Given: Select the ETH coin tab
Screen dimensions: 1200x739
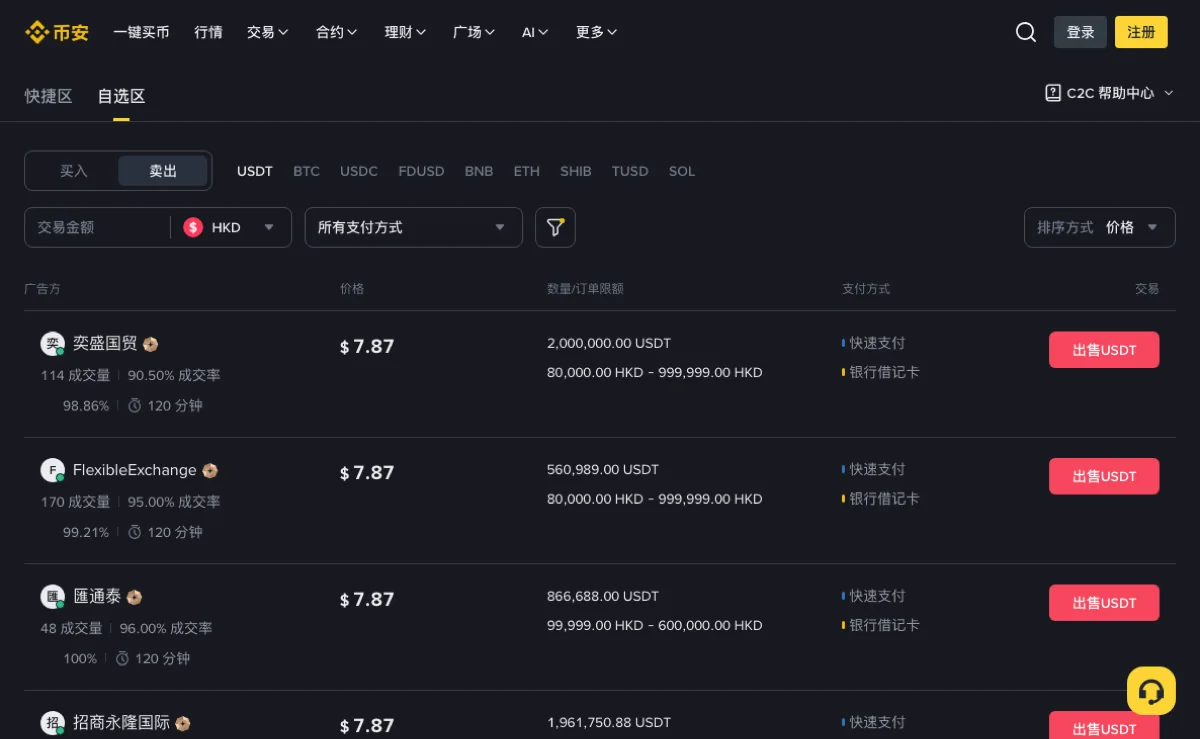Looking at the screenshot, I should point(527,171).
